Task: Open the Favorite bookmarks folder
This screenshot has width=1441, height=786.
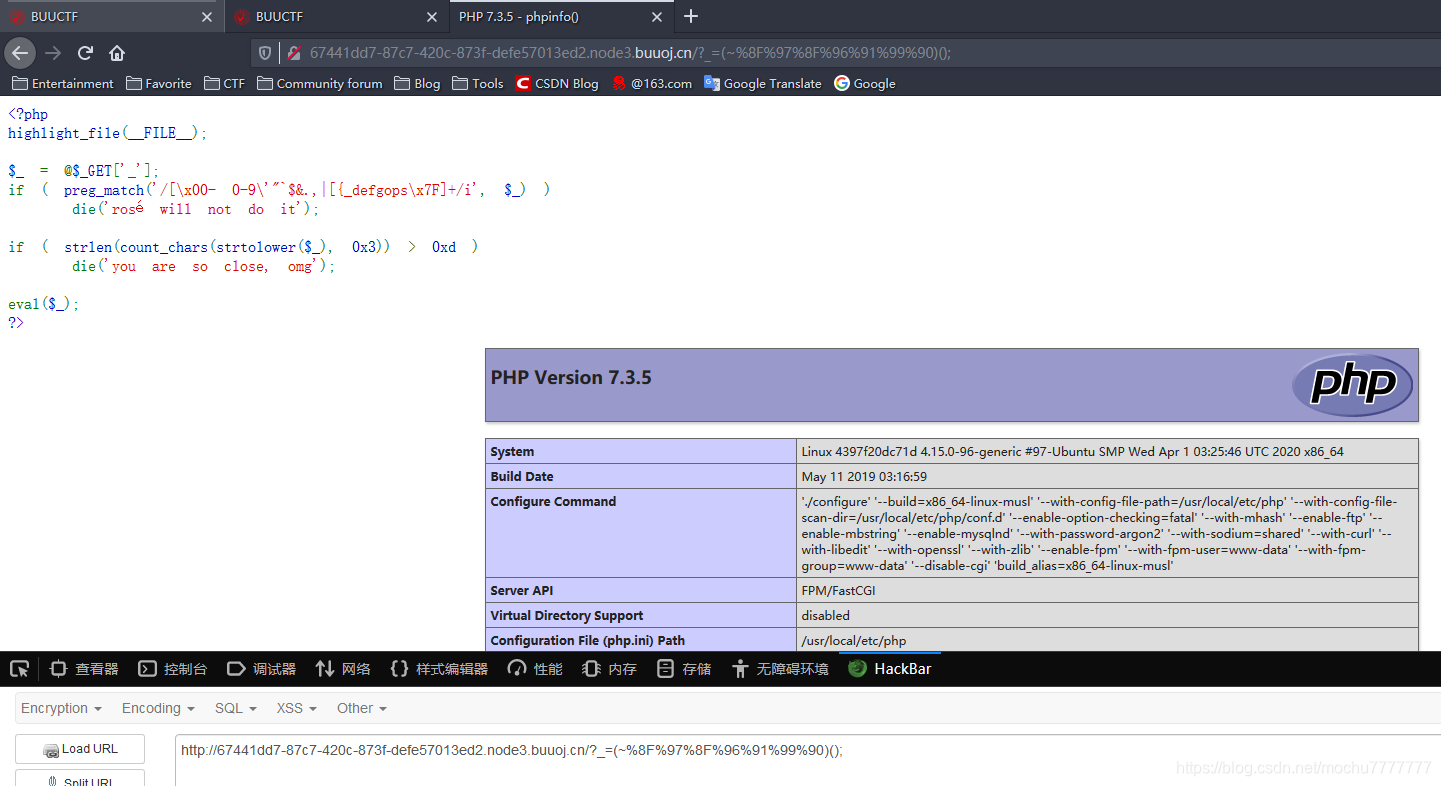Action: pyautogui.click(x=158, y=83)
